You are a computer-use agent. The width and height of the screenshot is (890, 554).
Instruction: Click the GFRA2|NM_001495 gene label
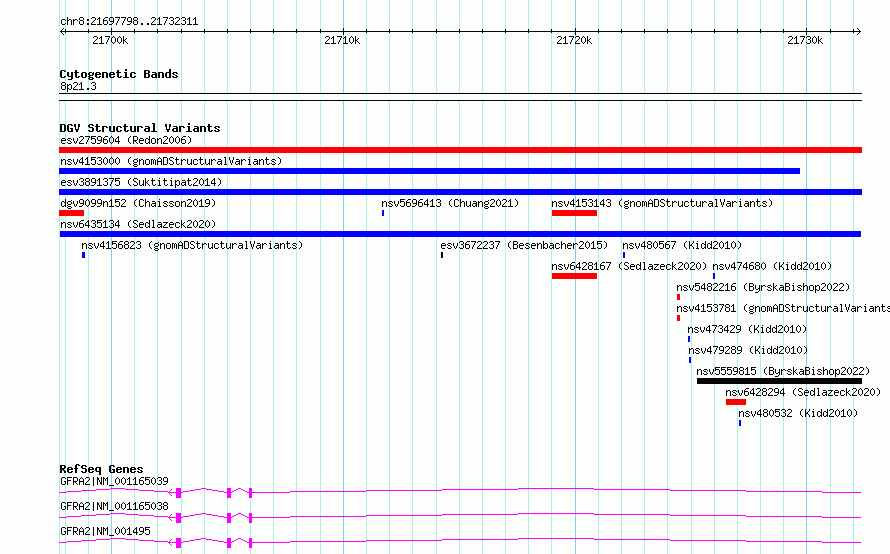pos(106,531)
